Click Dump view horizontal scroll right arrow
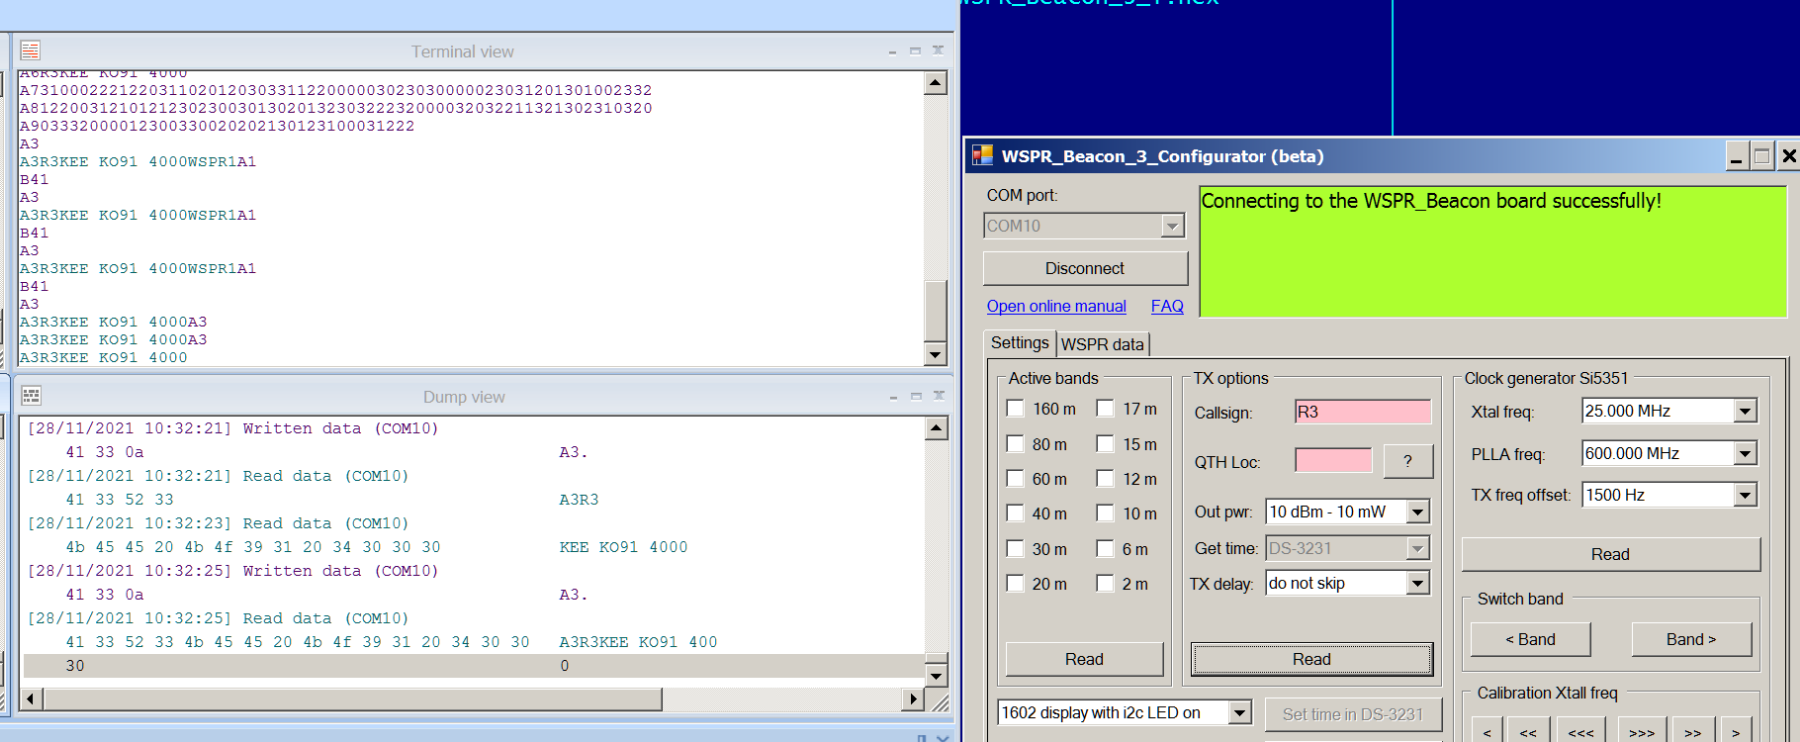Image resolution: width=1800 pixels, height=742 pixels. (912, 699)
